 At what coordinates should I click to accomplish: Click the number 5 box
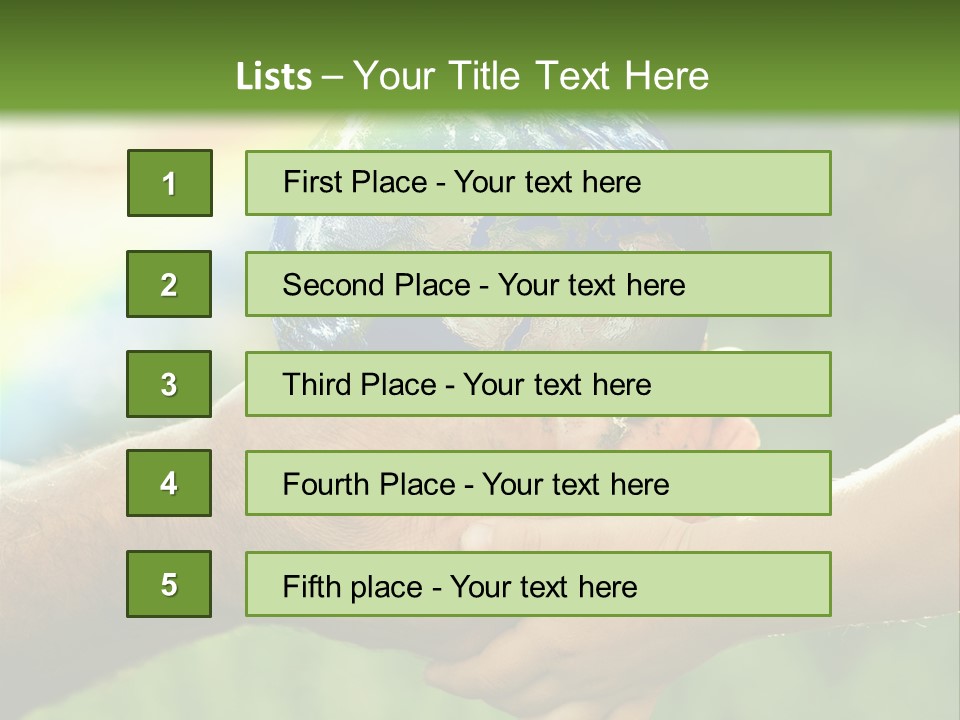[169, 584]
